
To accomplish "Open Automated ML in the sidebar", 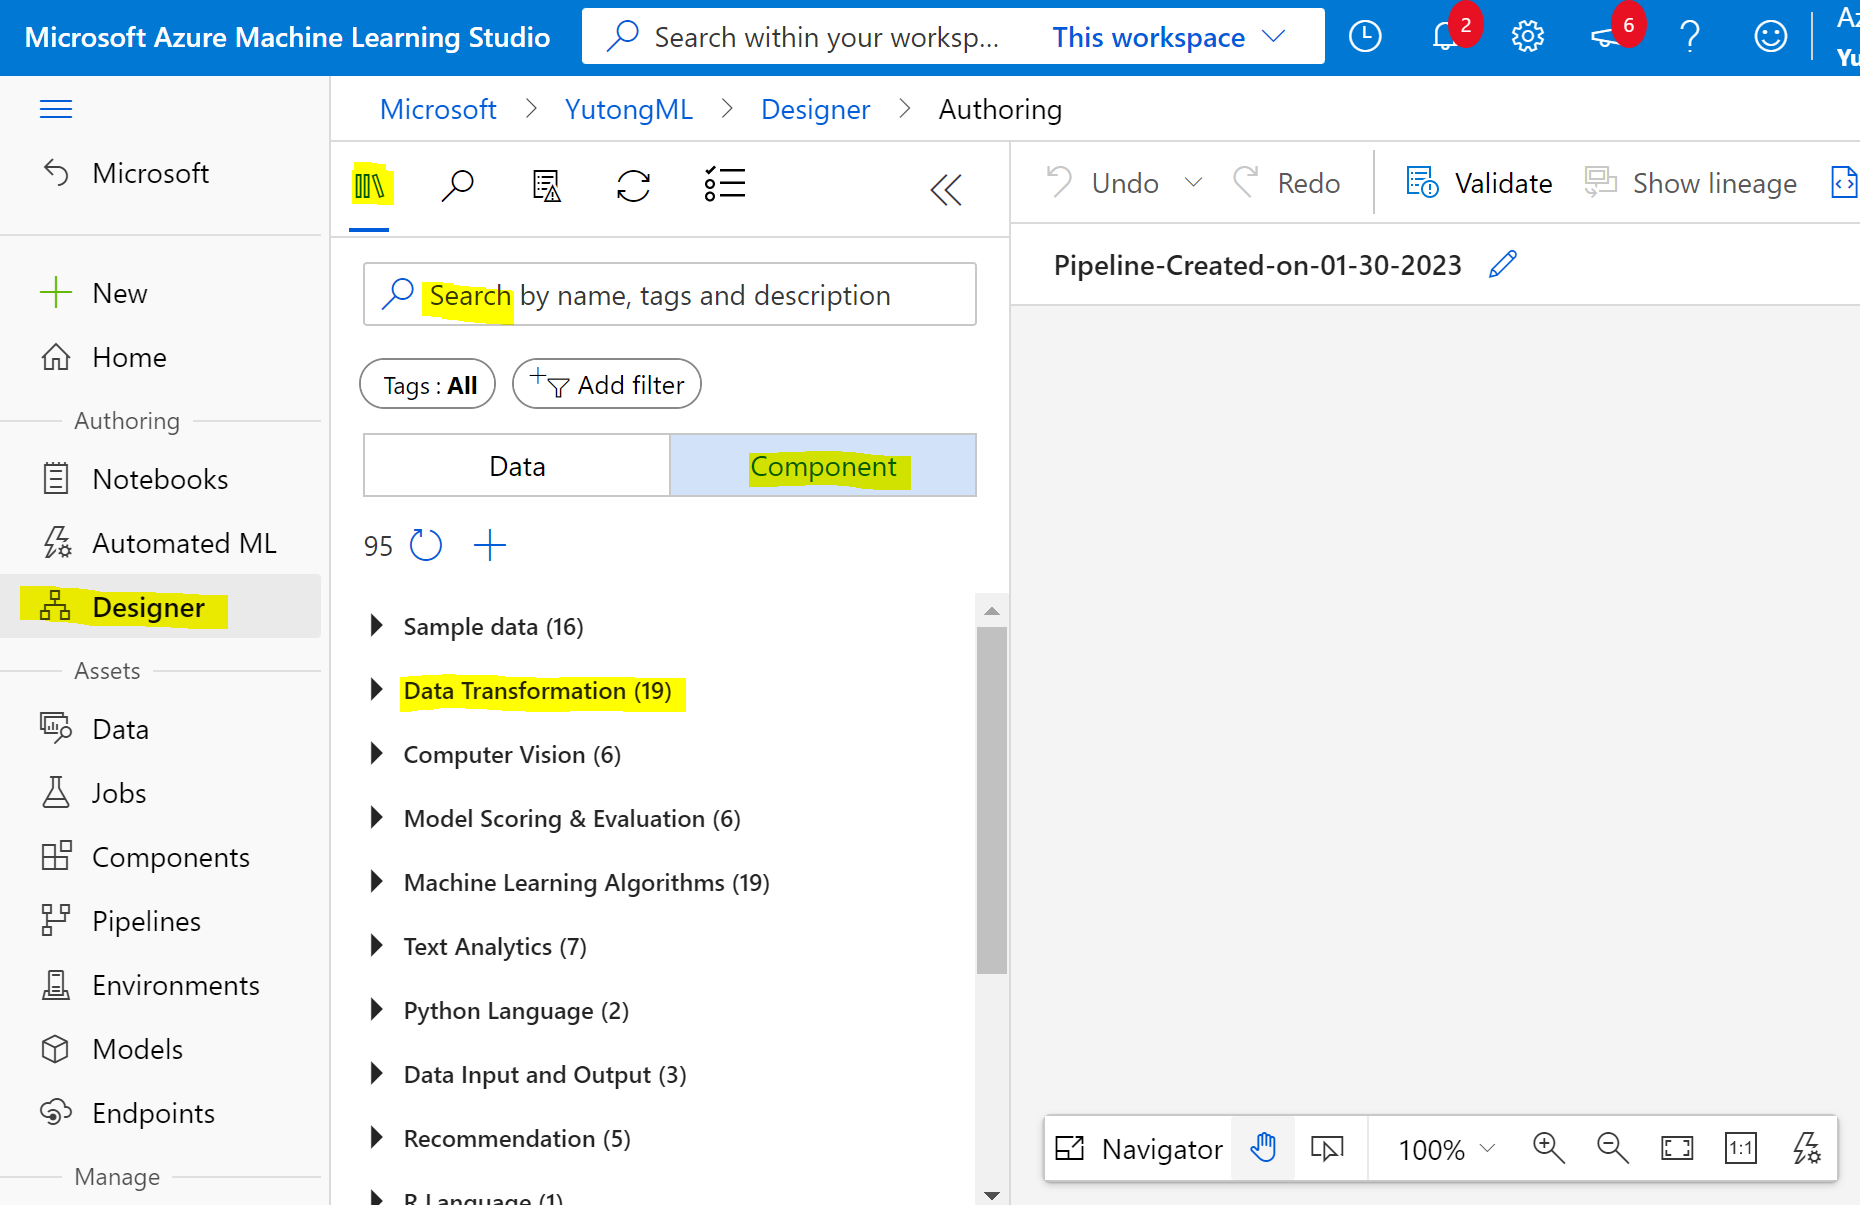I will pos(160,543).
